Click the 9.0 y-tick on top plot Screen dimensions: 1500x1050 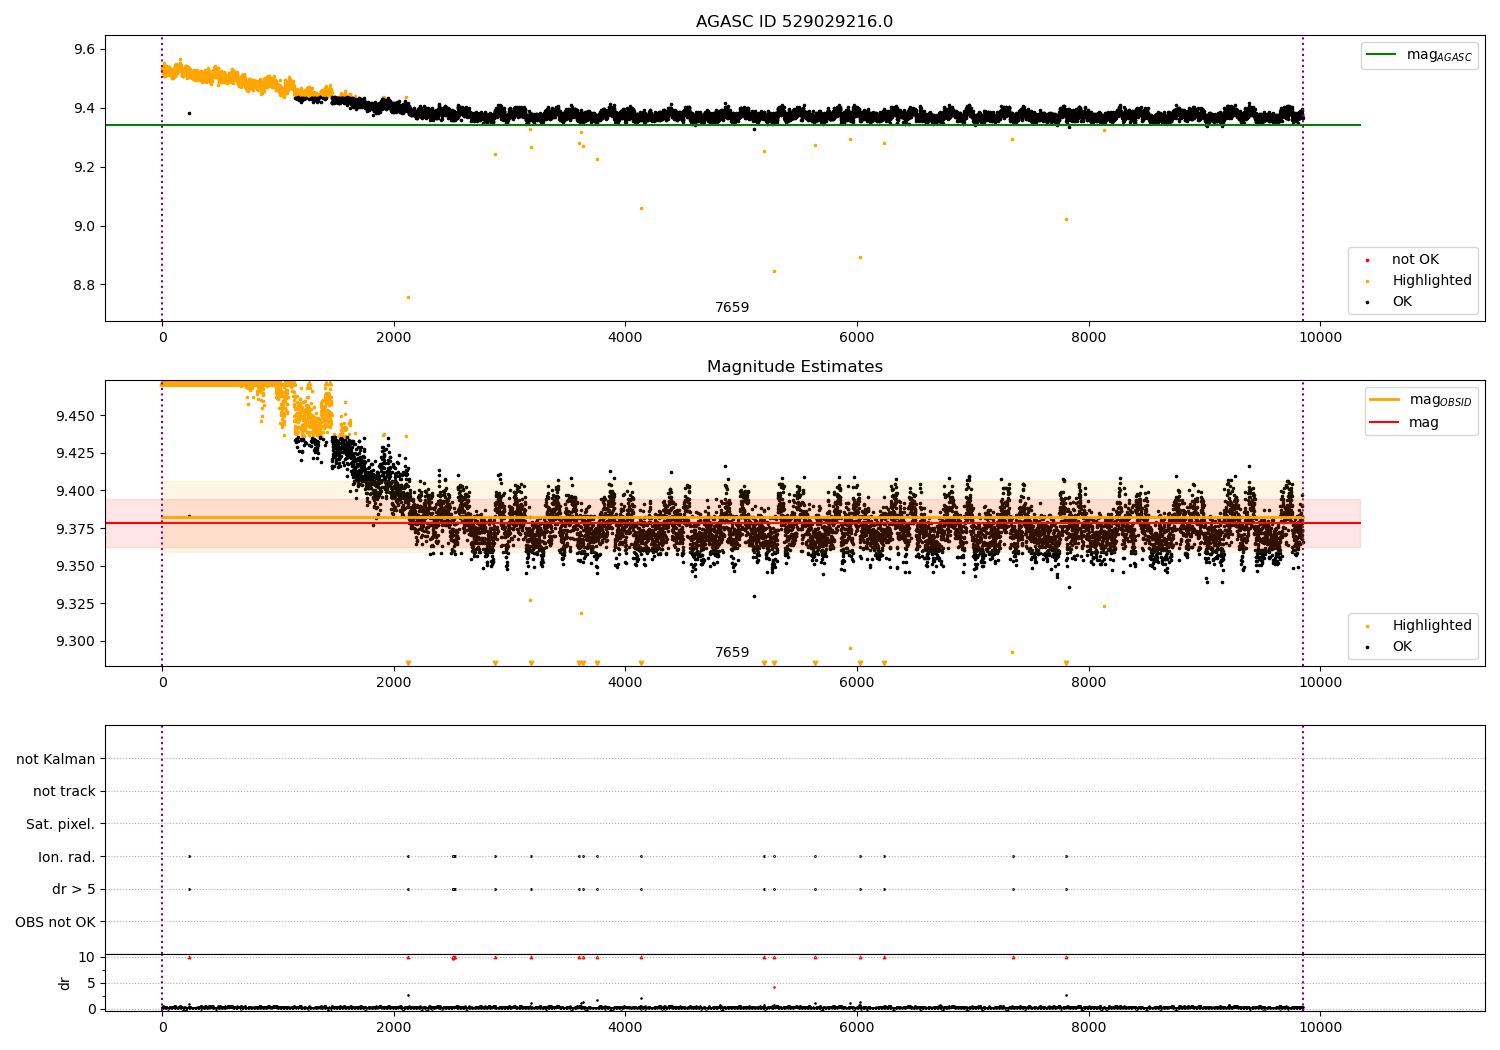[x=83, y=226]
